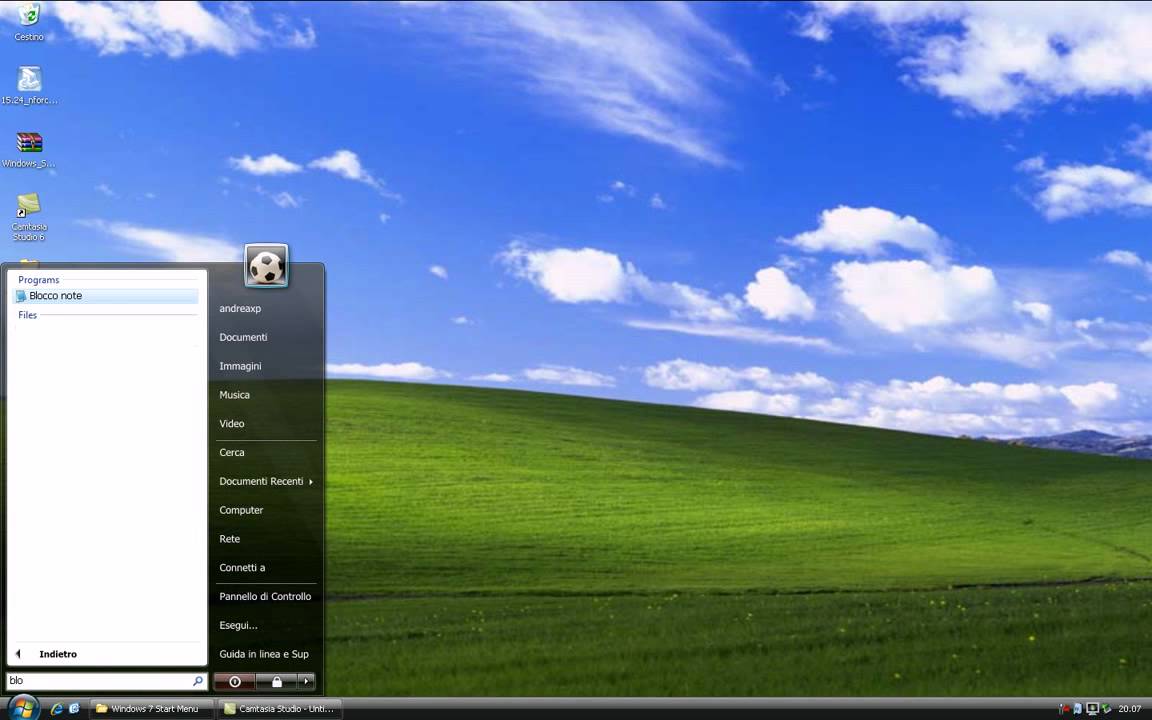Expand Documenti Recenti submenu
Image resolution: width=1152 pixels, height=720 pixels.
(266, 481)
